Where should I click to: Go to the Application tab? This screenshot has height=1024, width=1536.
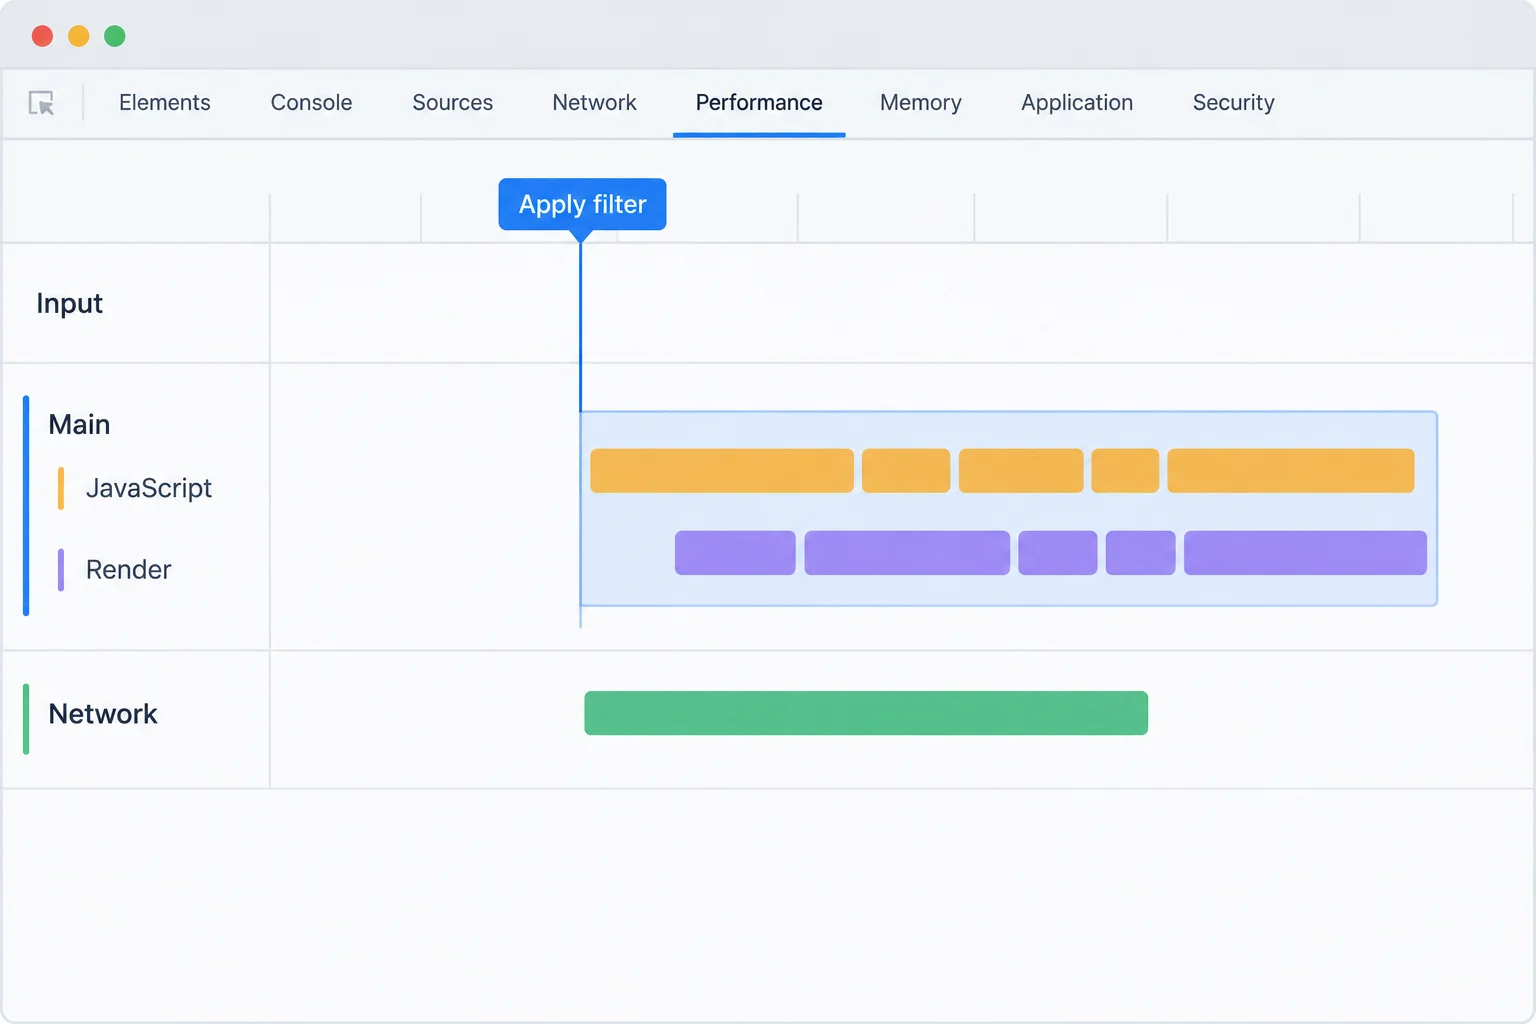point(1077,103)
